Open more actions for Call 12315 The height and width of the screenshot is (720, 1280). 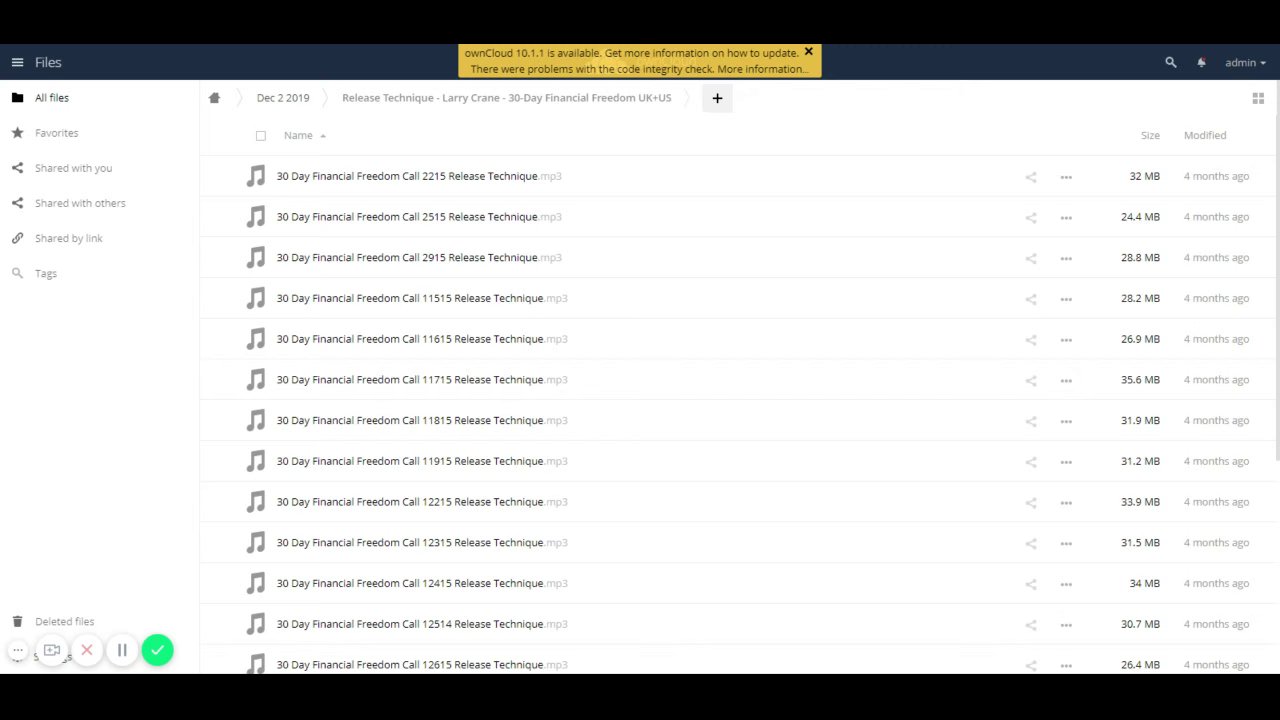(x=1066, y=543)
